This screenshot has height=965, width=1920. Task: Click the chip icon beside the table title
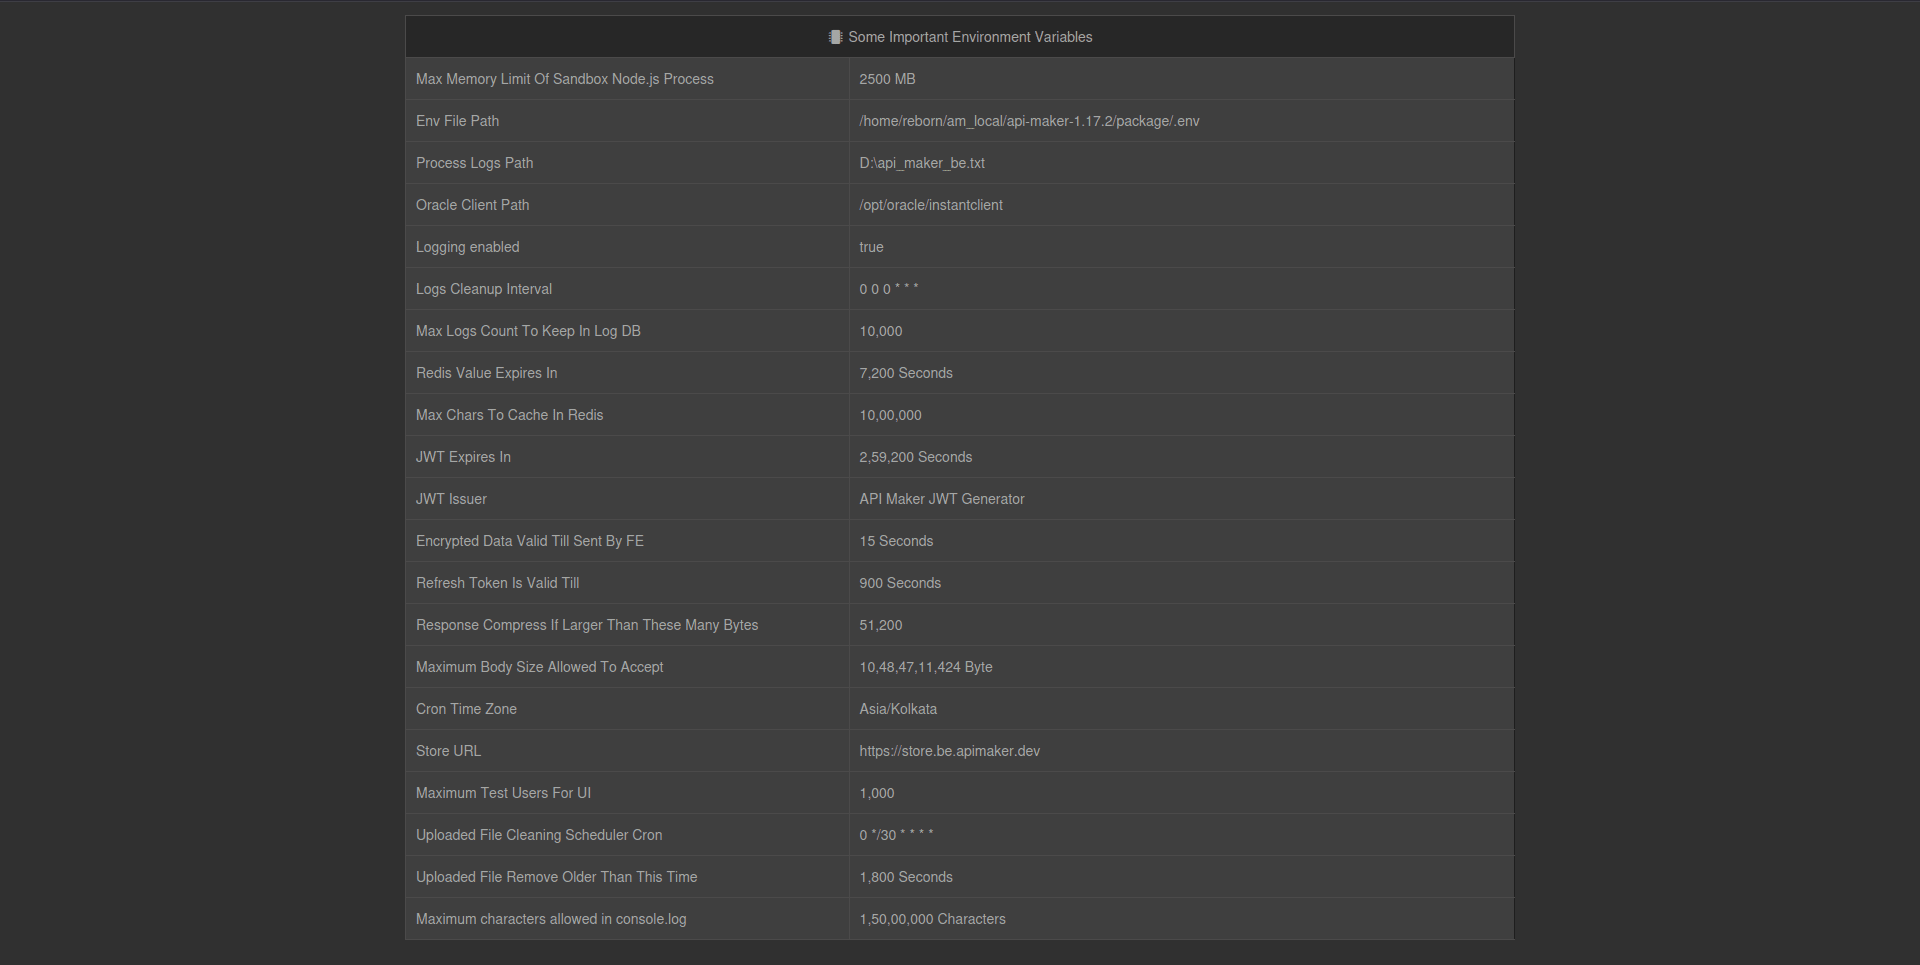pyautogui.click(x=835, y=37)
